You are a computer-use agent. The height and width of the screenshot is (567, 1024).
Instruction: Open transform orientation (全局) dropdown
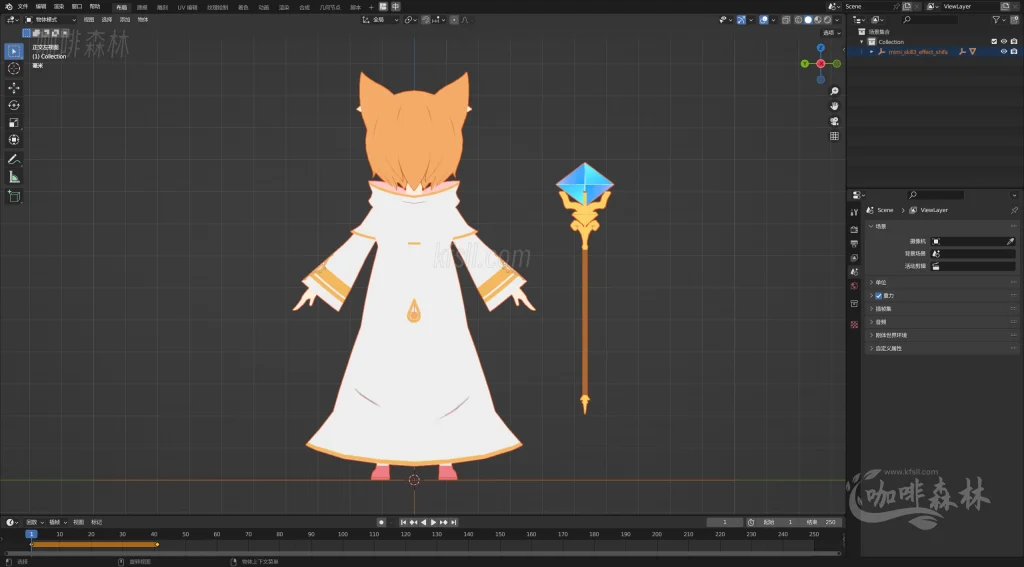coord(381,20)
